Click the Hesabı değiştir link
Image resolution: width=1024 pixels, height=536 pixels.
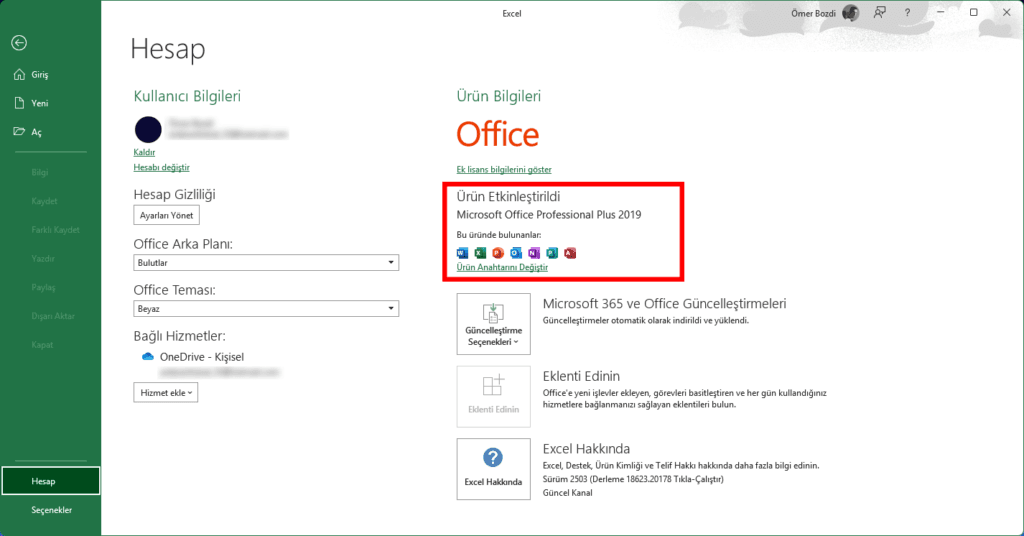[161, 168]
